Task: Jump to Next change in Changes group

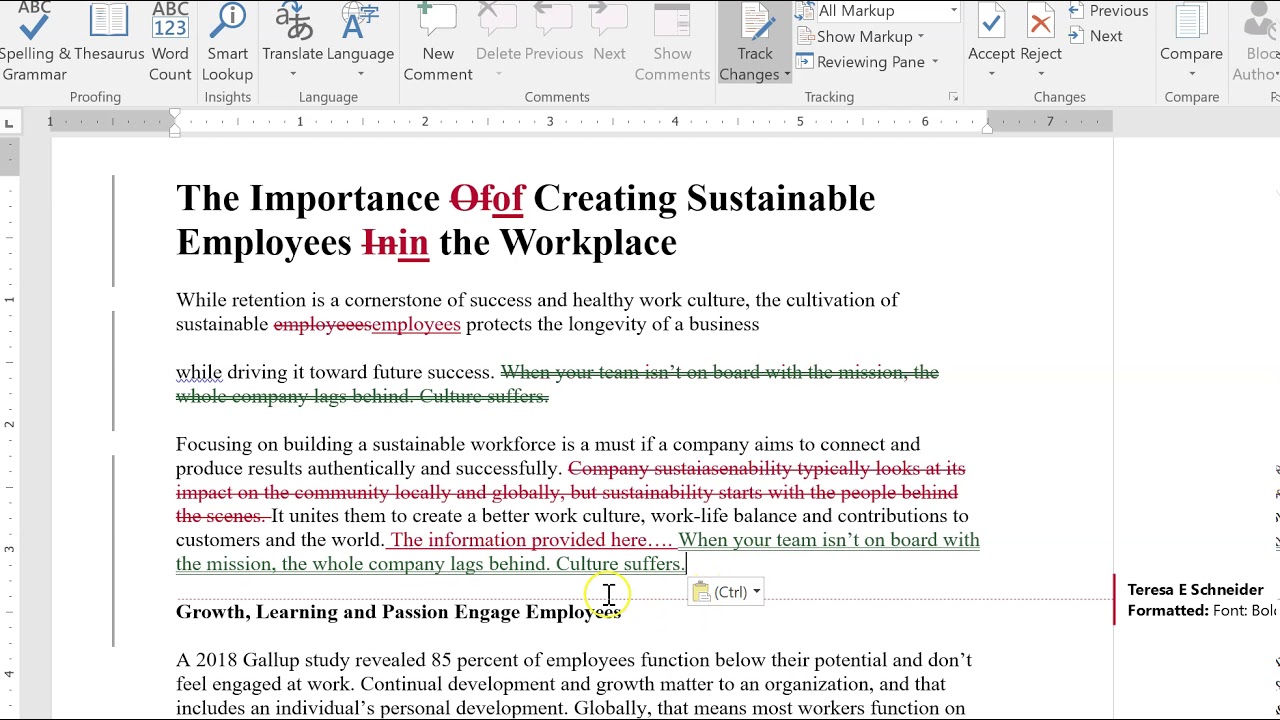Action: click(1095, 36)
